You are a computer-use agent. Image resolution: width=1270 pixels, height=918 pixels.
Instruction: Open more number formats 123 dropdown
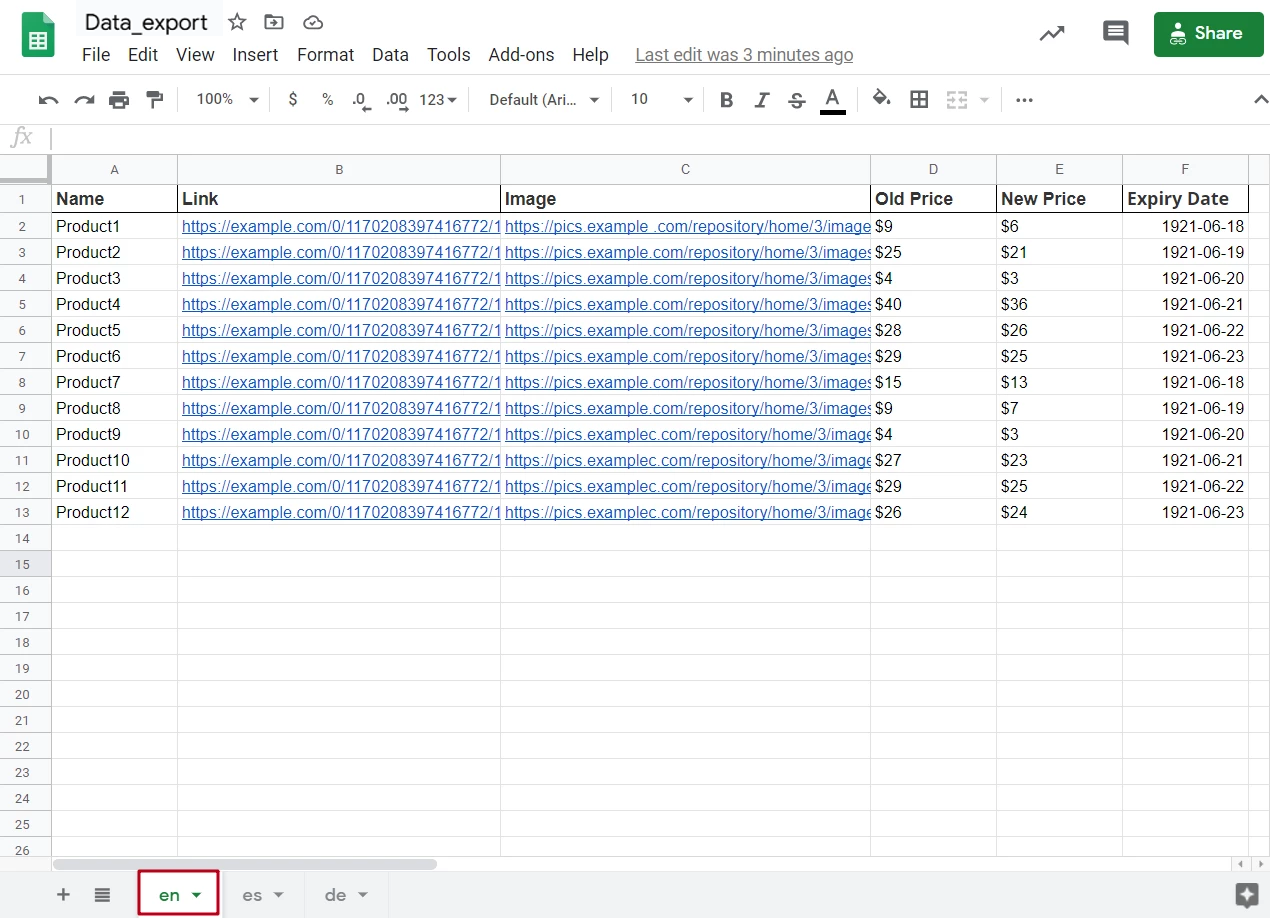438,100
